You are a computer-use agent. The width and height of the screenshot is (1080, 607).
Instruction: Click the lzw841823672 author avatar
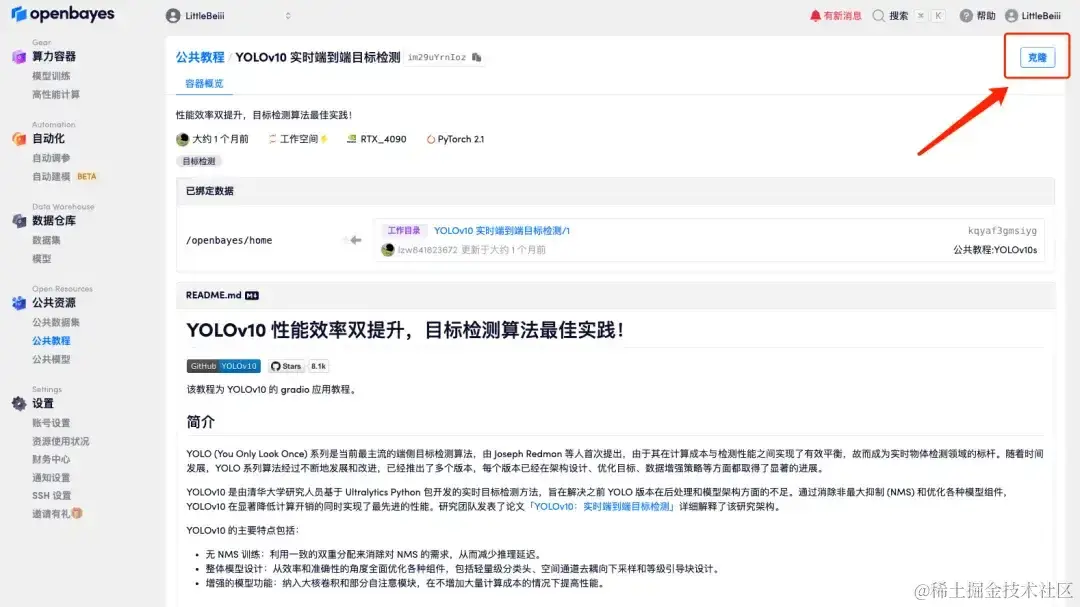(388, 249)
